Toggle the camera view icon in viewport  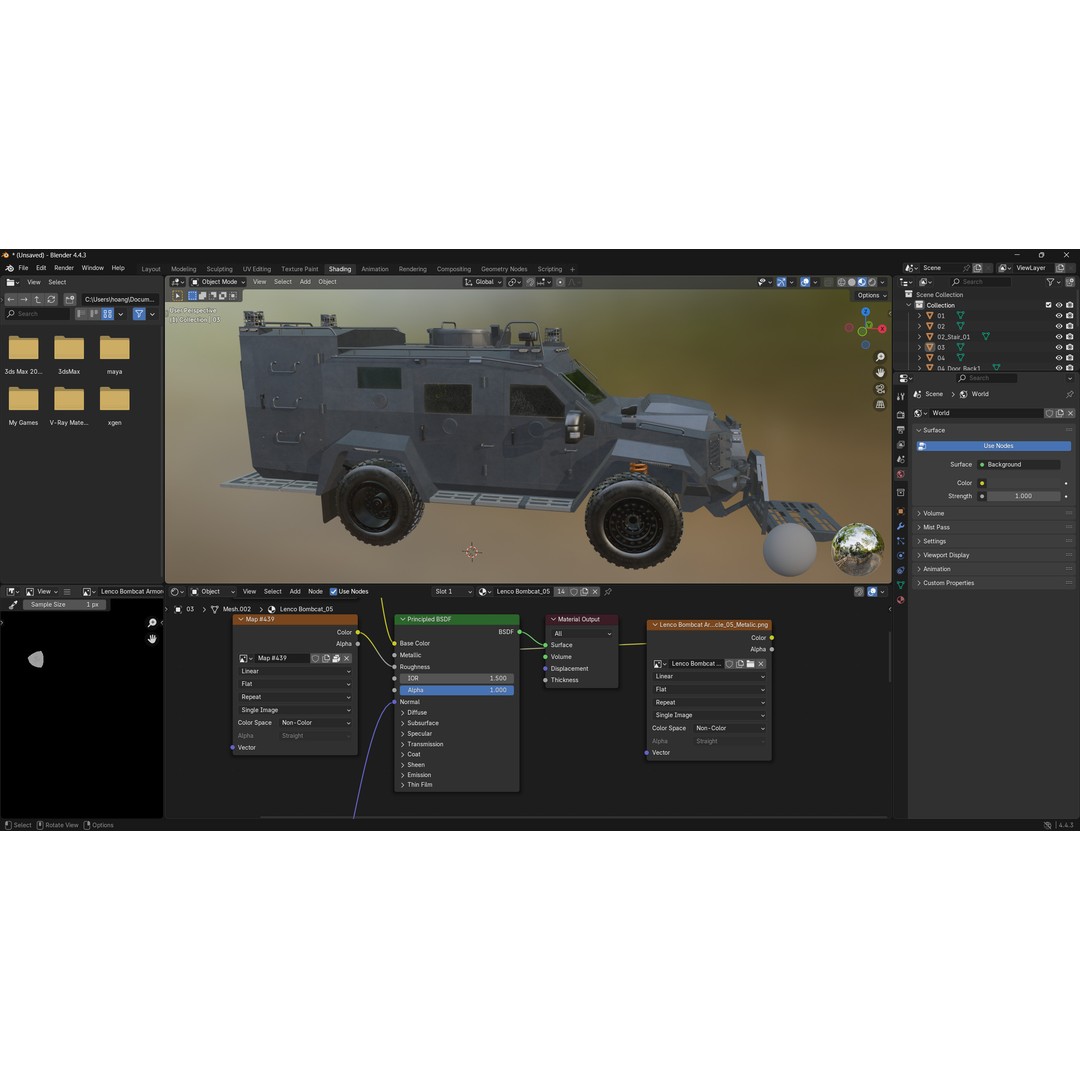880,389
